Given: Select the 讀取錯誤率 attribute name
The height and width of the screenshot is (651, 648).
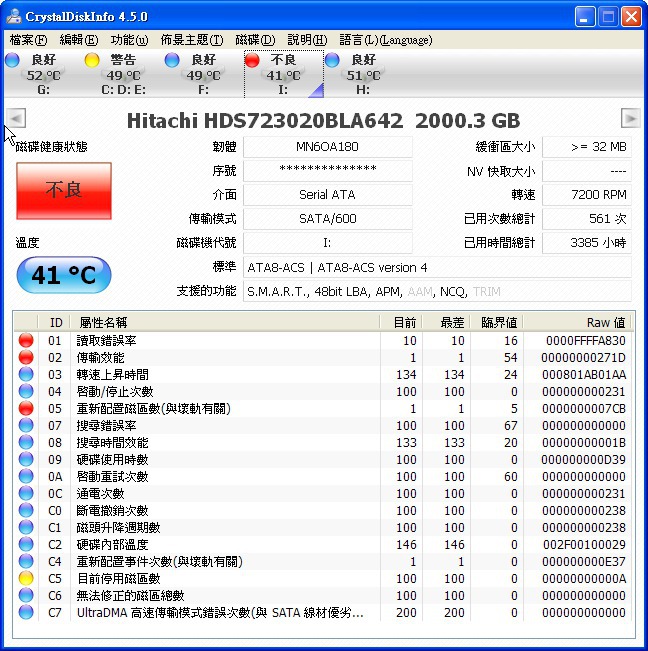Looking at the screenshot, I should pyautogui.click(x=106, y=341).
